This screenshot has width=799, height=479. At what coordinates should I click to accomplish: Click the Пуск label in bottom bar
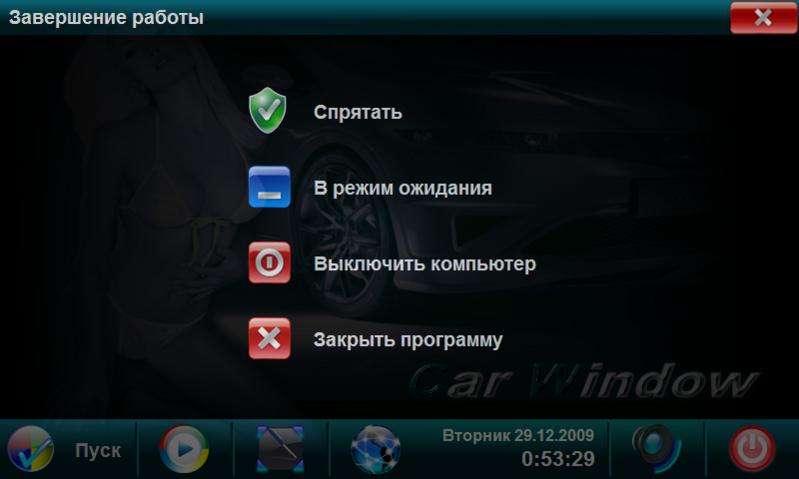tap(98, 450)
